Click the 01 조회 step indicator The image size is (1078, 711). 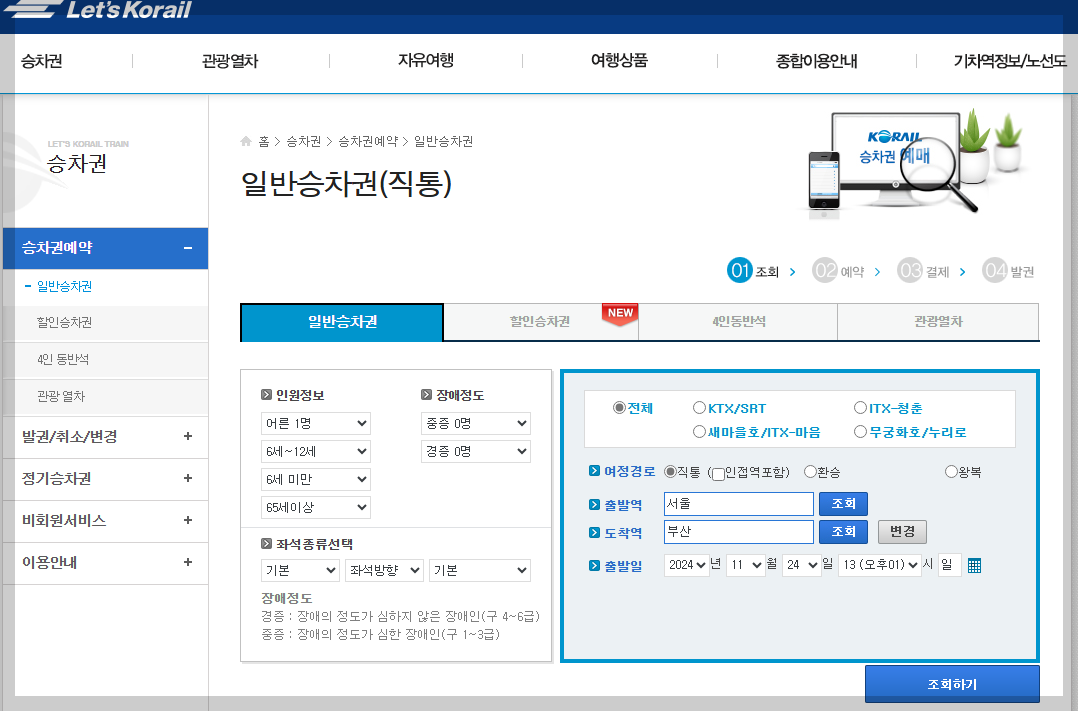(x=753, y=271)
